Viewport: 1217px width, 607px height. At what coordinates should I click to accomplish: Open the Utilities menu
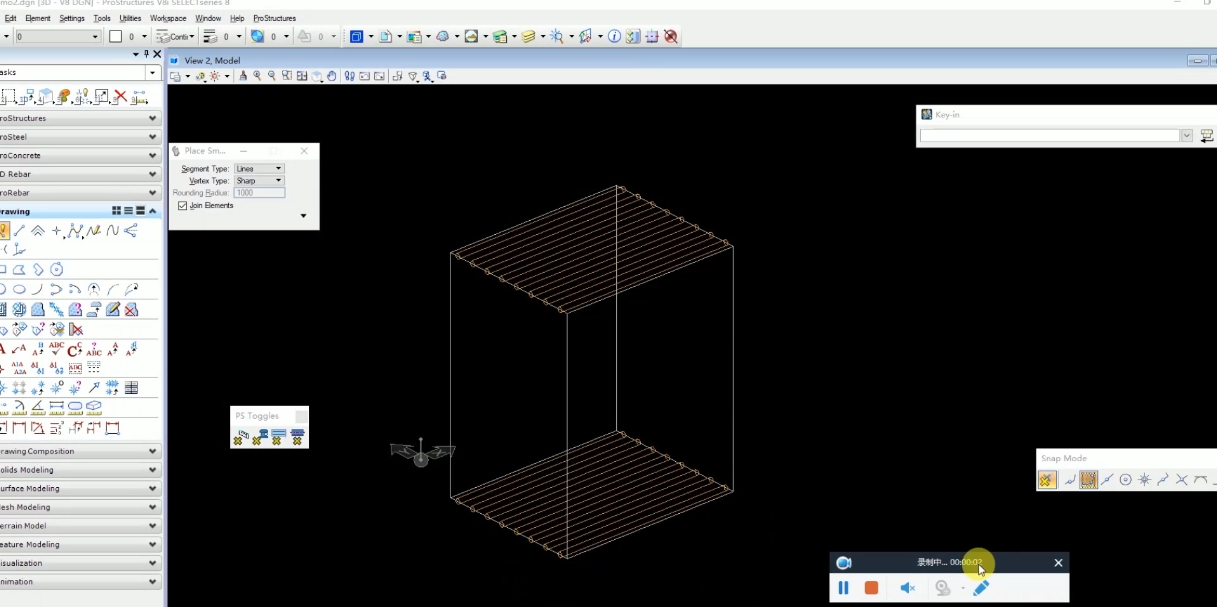tap(130, 18)
